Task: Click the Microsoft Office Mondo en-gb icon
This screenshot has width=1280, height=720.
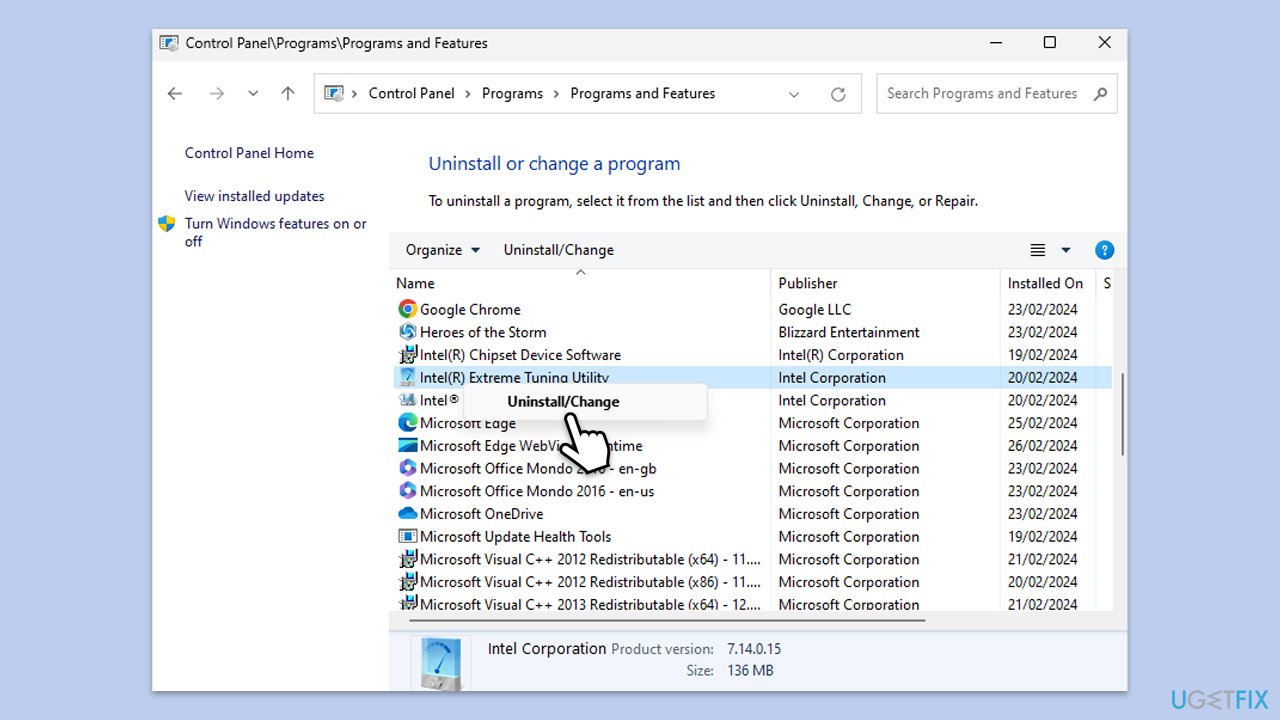Action: point(407,468)
